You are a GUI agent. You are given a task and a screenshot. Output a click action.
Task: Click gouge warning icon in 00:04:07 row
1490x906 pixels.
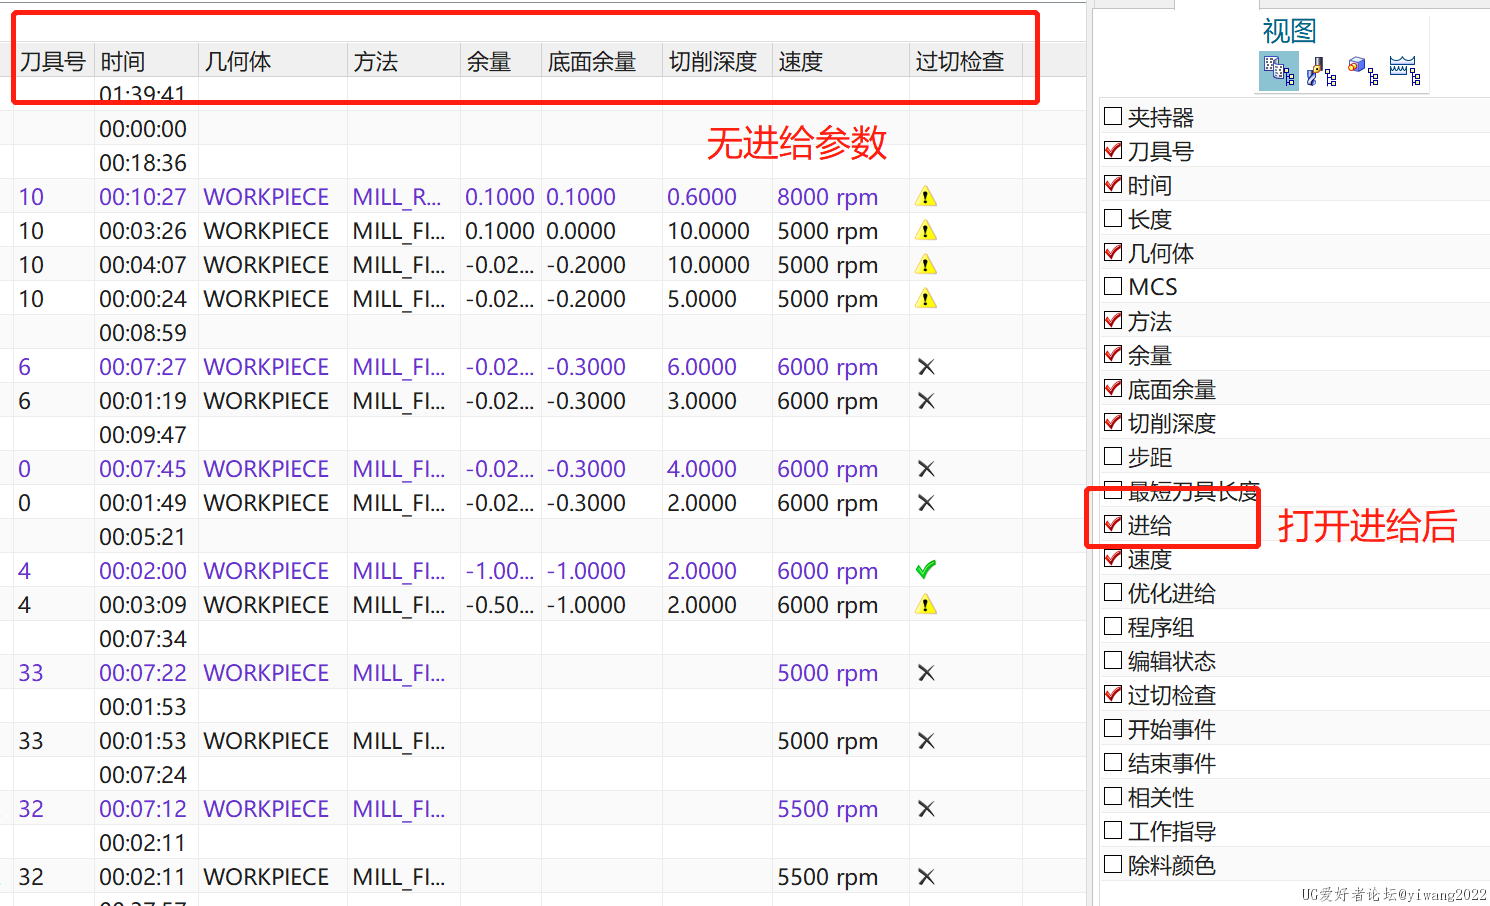(926, 265)
